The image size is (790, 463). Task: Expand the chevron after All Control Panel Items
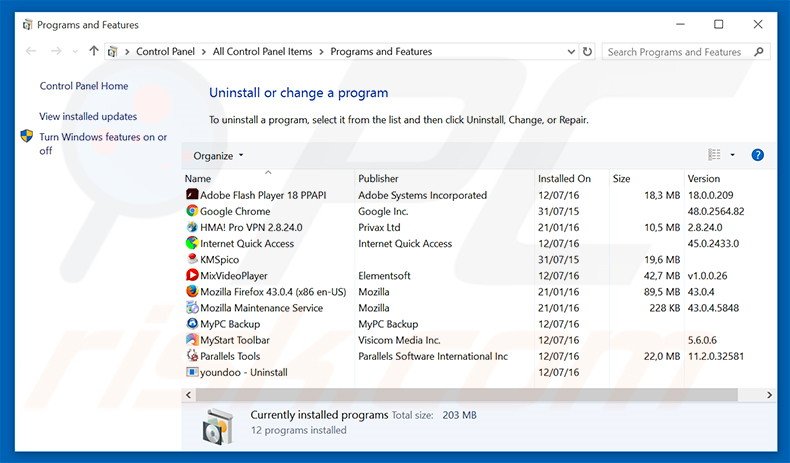click(321, 51)
